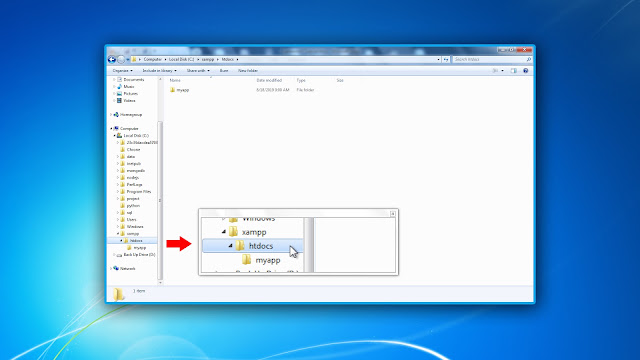Viewport: 640px width, 360px height.
Task: Select the myapp folder in the file list
Action: point(180,90)
